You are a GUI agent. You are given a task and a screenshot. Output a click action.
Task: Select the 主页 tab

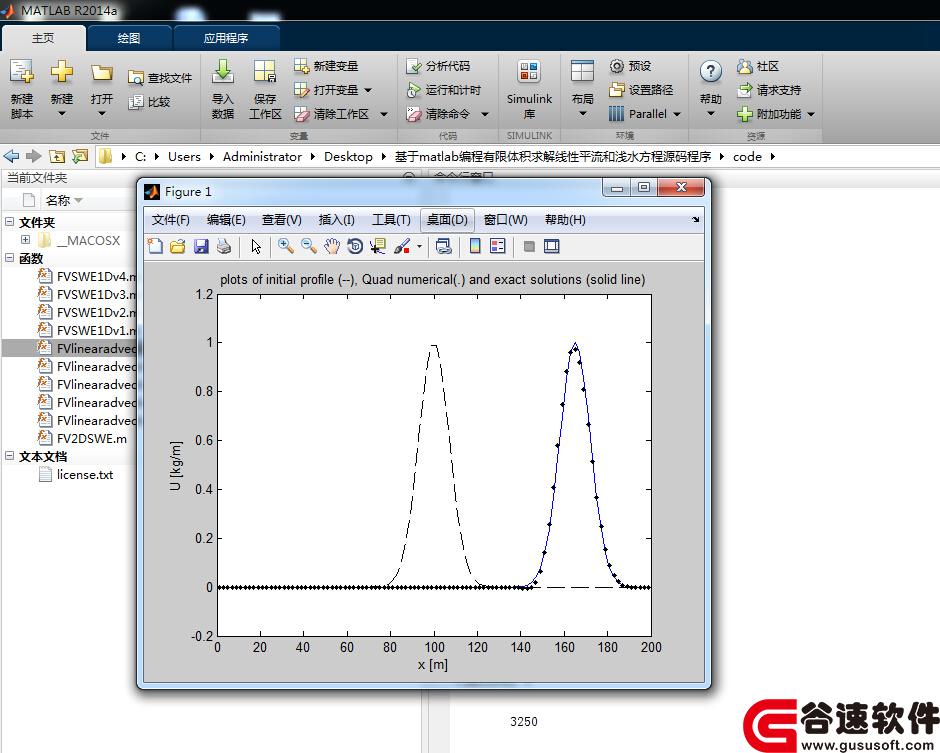click(43, 38)
